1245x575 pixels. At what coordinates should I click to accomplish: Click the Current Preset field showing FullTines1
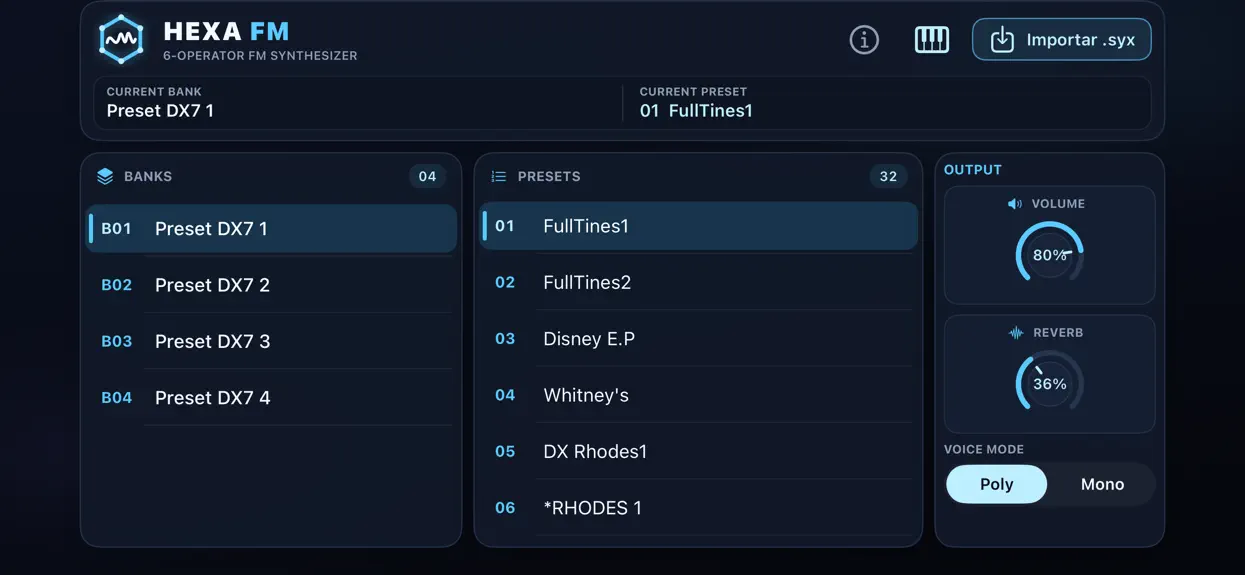click(886, 102)
